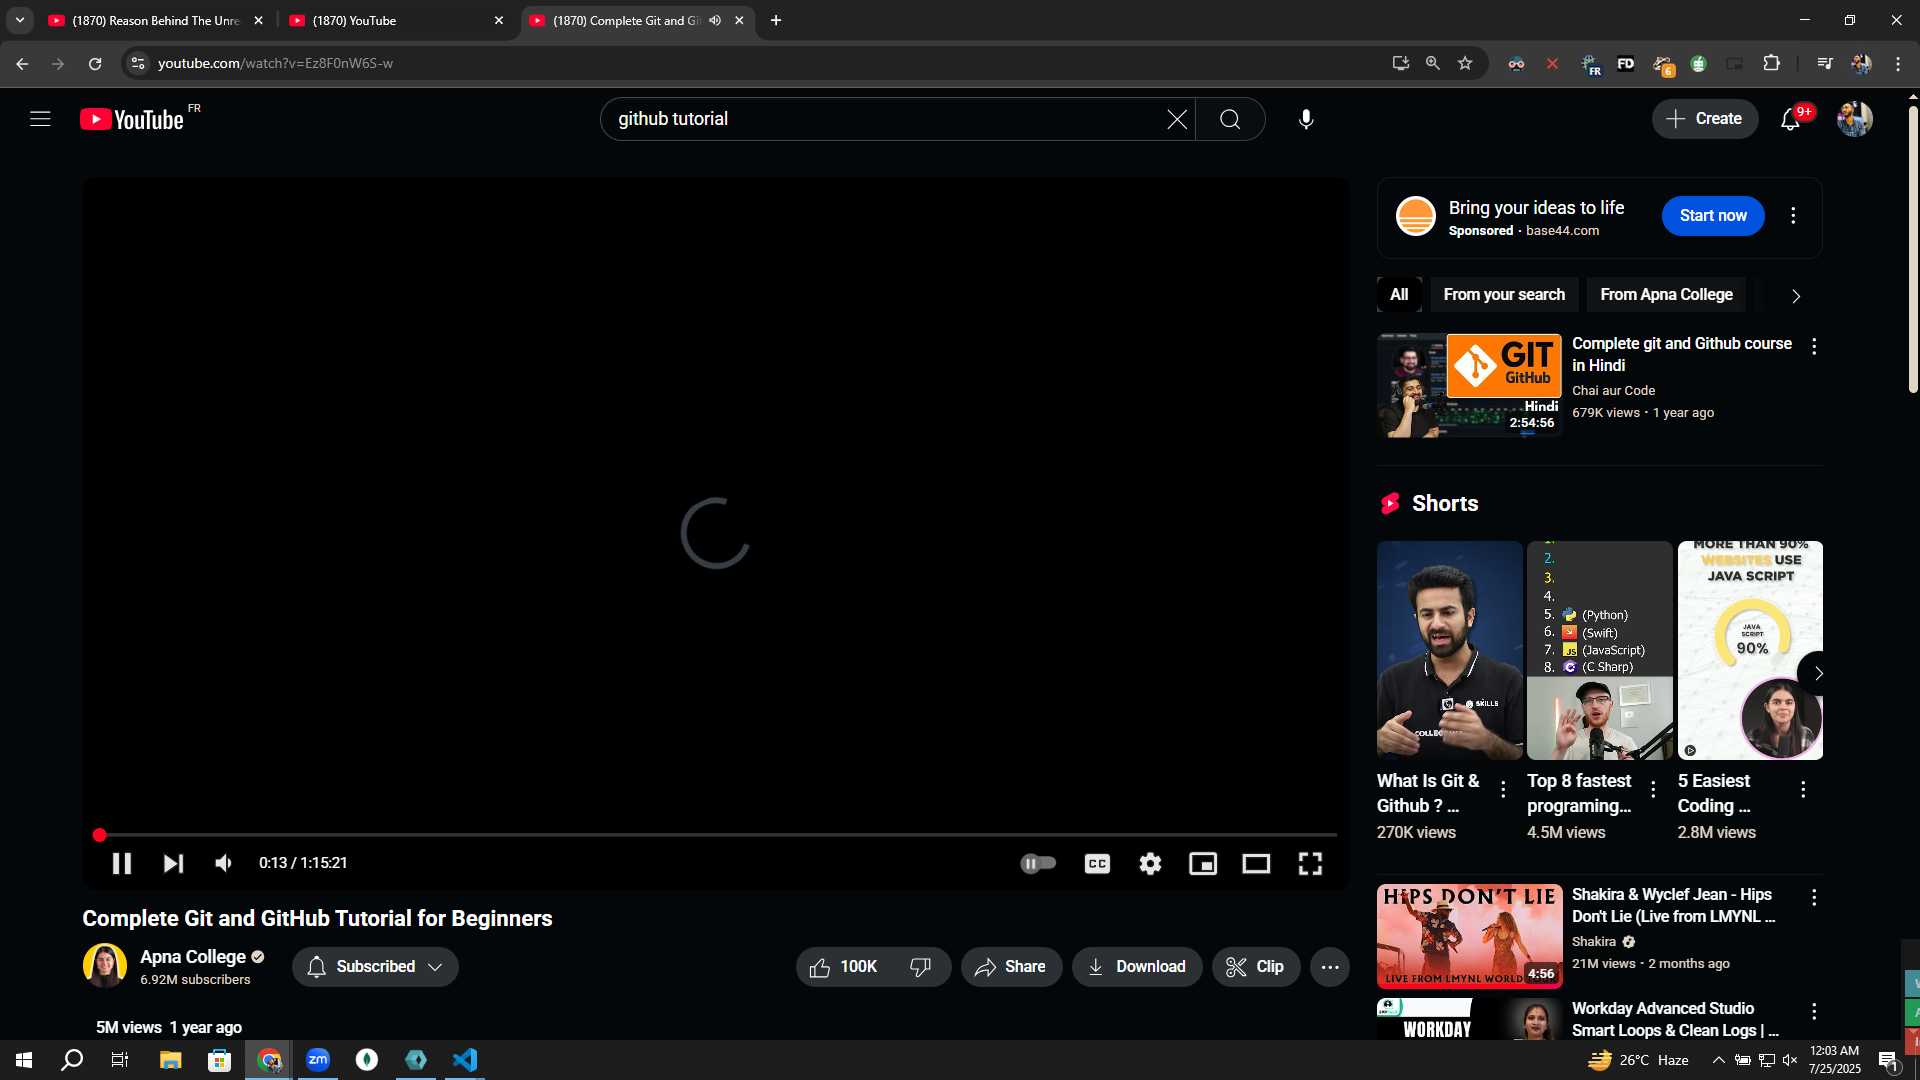
Task: Open the Subscribed notification dropdown
Action: point(375,967)
